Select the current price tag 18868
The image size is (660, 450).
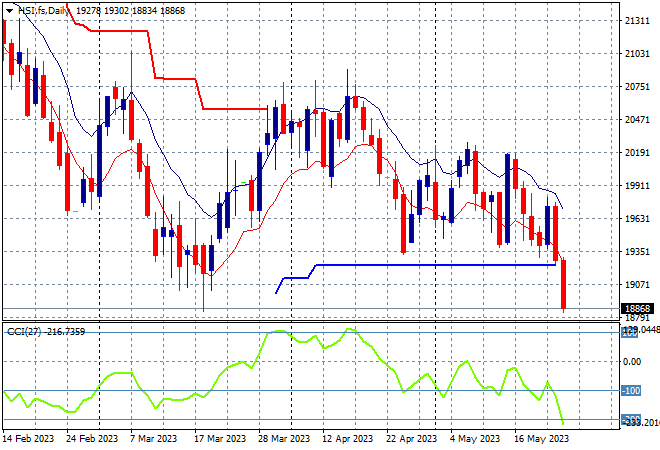click(637, 309)
